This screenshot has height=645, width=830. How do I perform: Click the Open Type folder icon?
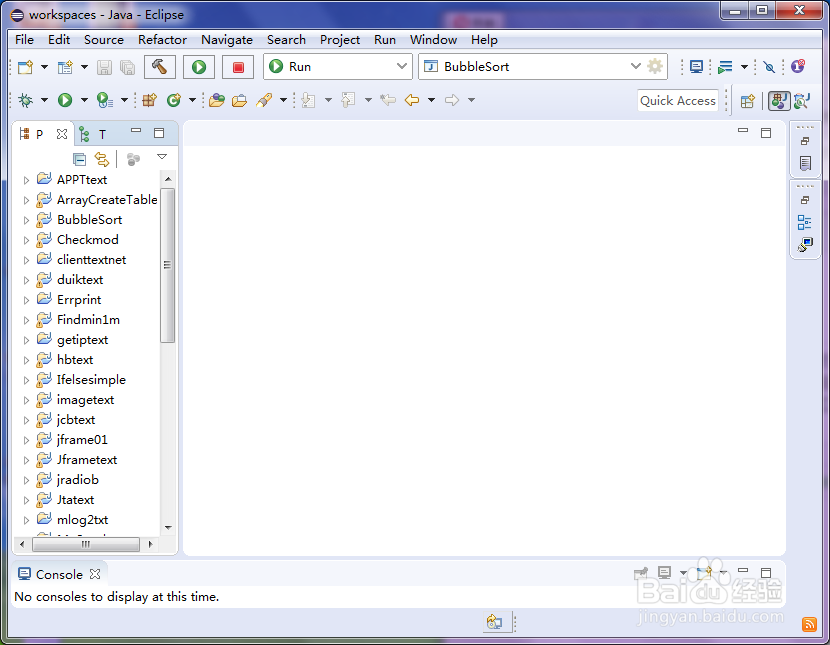tap(216, 99)
